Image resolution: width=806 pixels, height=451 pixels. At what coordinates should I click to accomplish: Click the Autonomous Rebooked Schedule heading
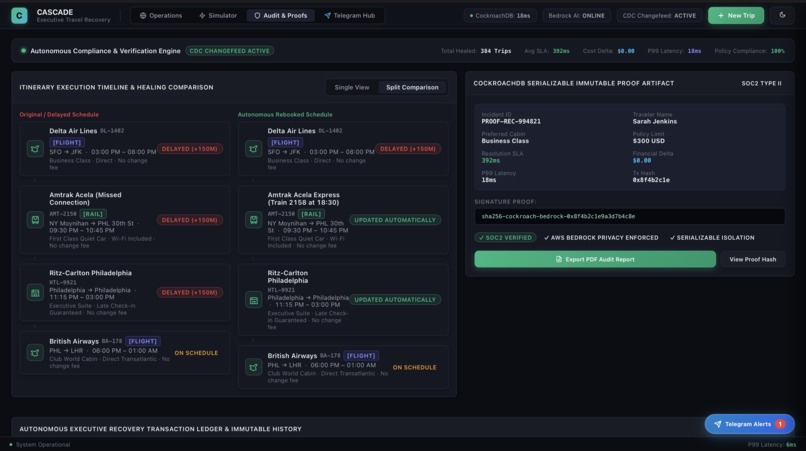[x=285, y=115]
